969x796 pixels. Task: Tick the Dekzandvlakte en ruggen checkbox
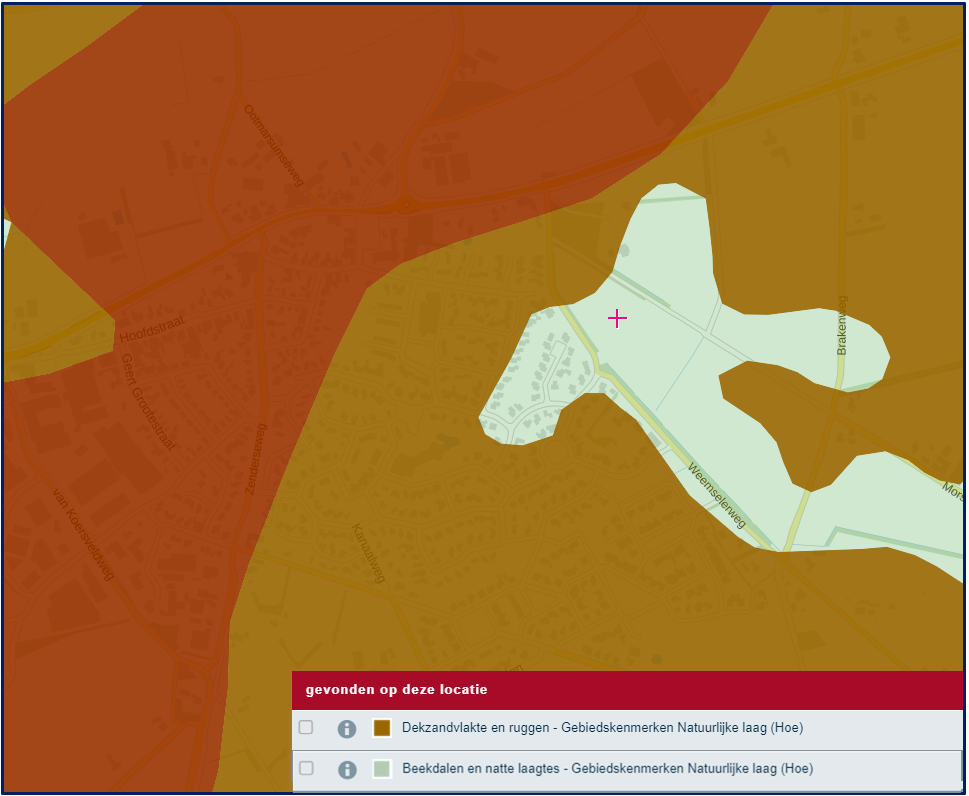(306, 727)
